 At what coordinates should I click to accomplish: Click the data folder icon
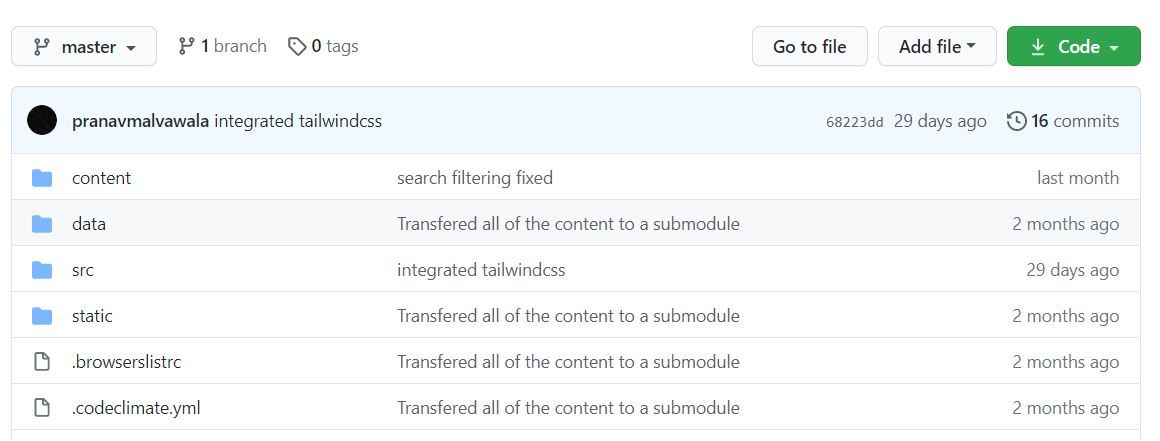tap(42, 224)
